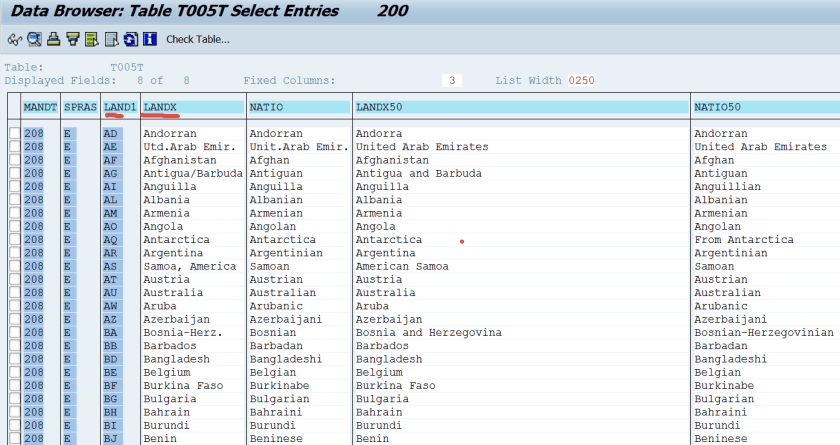Image resolution: width=840 pixels, height=445 pixels.
Task: Click the Check Table... button
Action: pyautogui.click(x=198, y=40)
